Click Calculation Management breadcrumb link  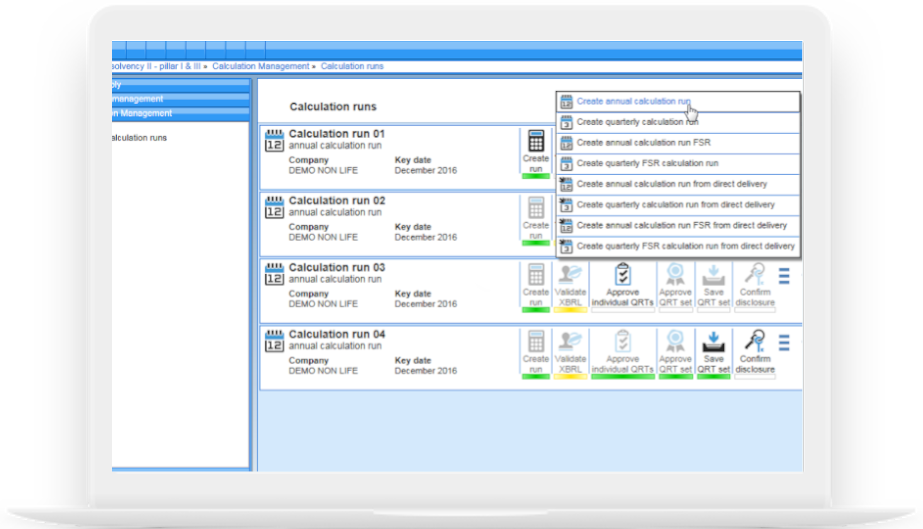[260, 66]
